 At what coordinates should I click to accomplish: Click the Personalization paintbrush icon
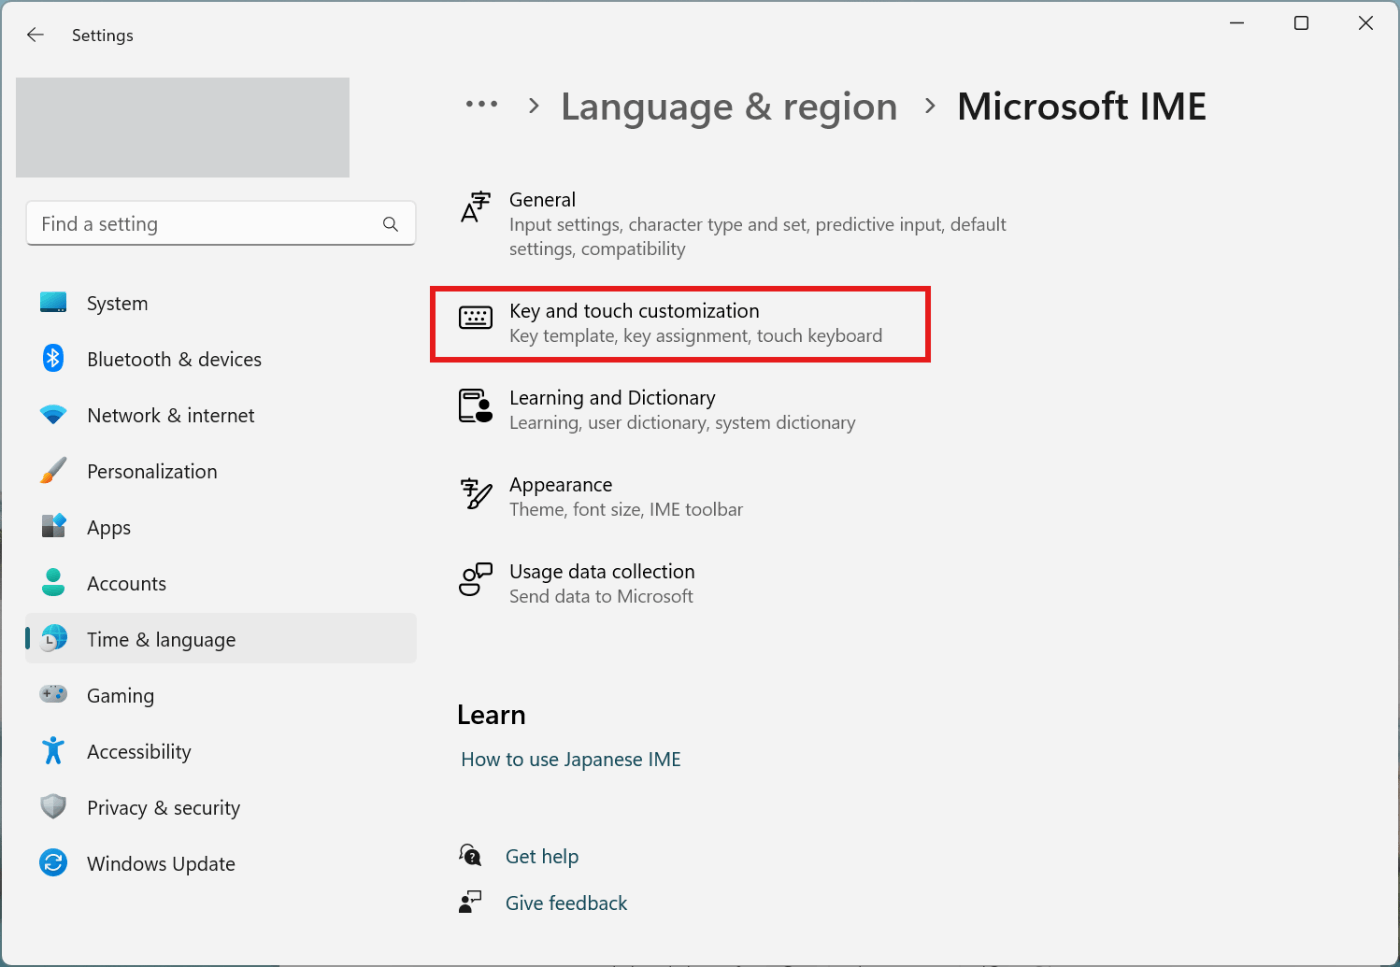[x=53, y=470]
